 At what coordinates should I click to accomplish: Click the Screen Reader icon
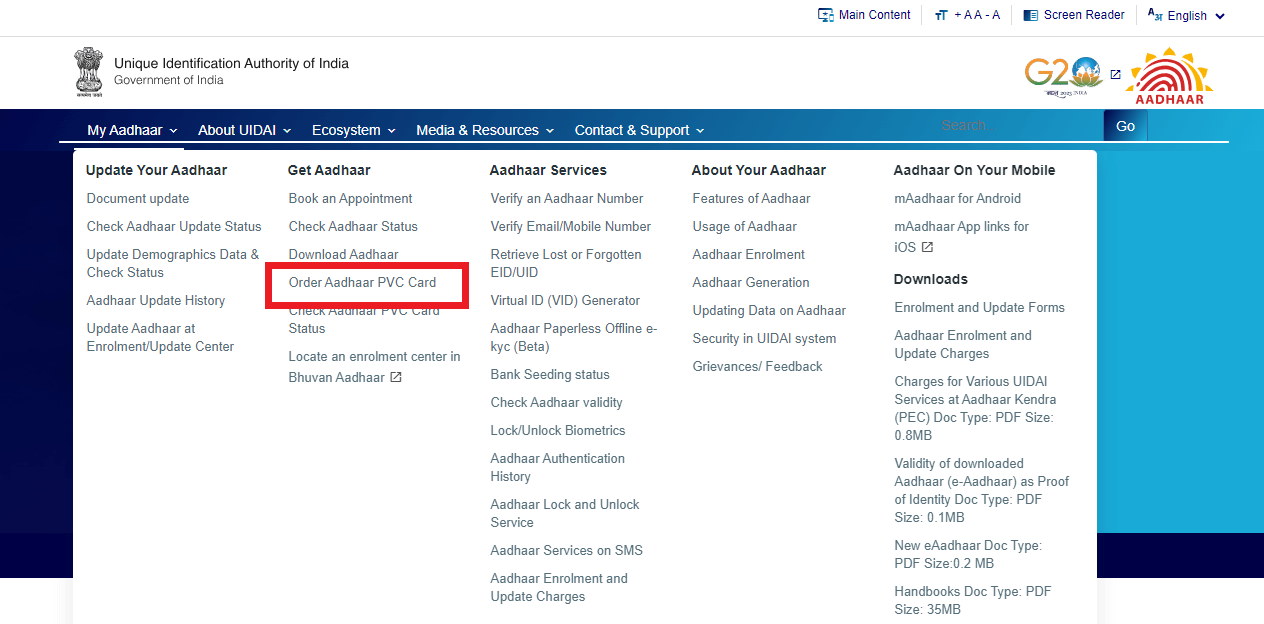tap(1030, 15)
